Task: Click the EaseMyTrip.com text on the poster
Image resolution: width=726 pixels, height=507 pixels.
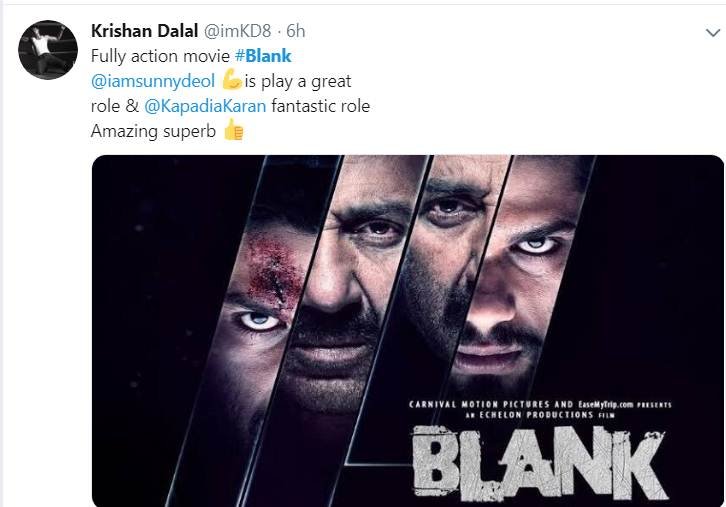Action: pyautogui.click(x=605, y=404)
